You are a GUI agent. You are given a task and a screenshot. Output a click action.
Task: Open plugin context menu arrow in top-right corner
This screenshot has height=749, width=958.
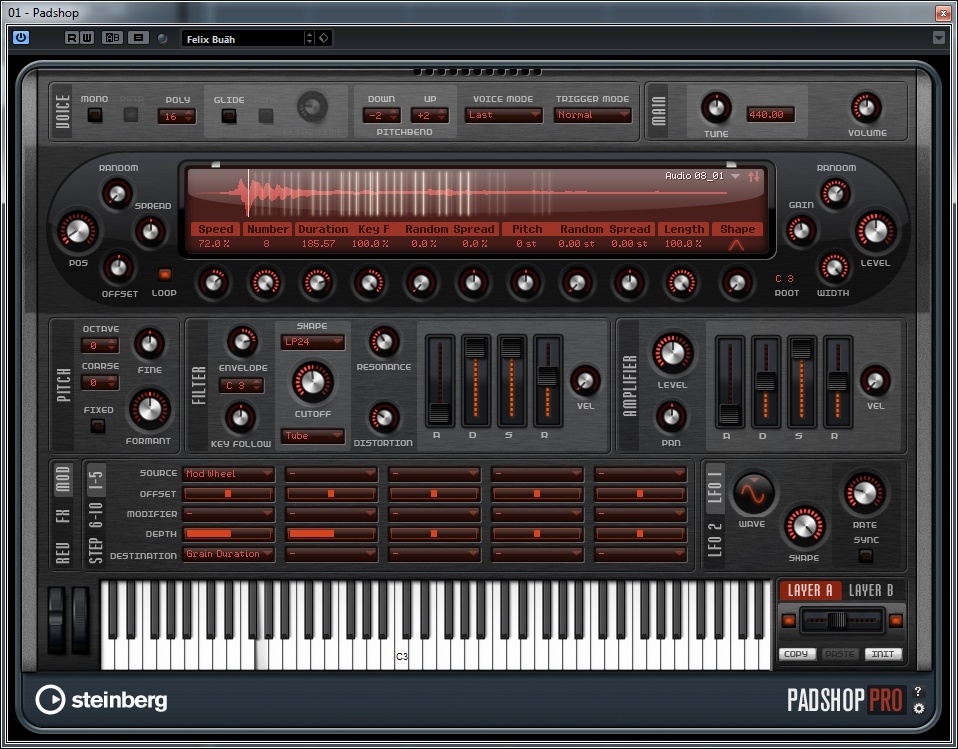click(939, 38)
